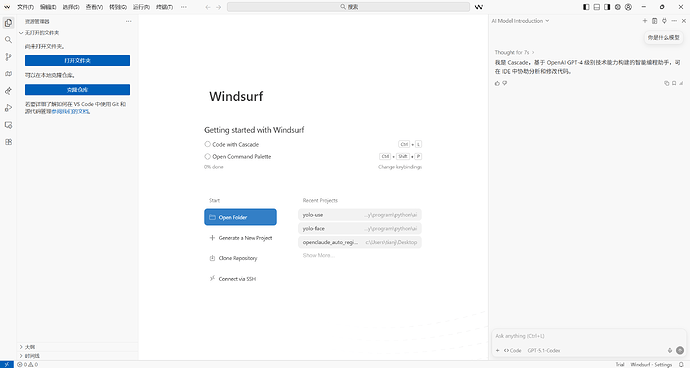690x368 pixels.
Task: Show more menu items with title bar ellipsis
Action: click(184, 7)
